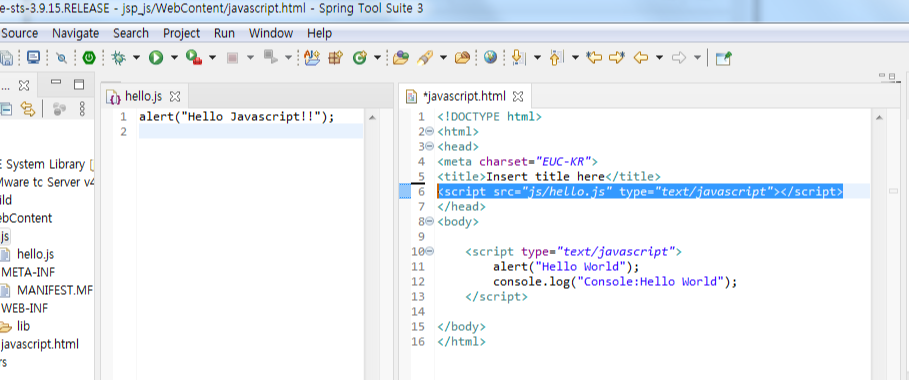The width and height of the screenshot is (909, 380).
Task: Open the Run menu
Action: pos(224,33)
